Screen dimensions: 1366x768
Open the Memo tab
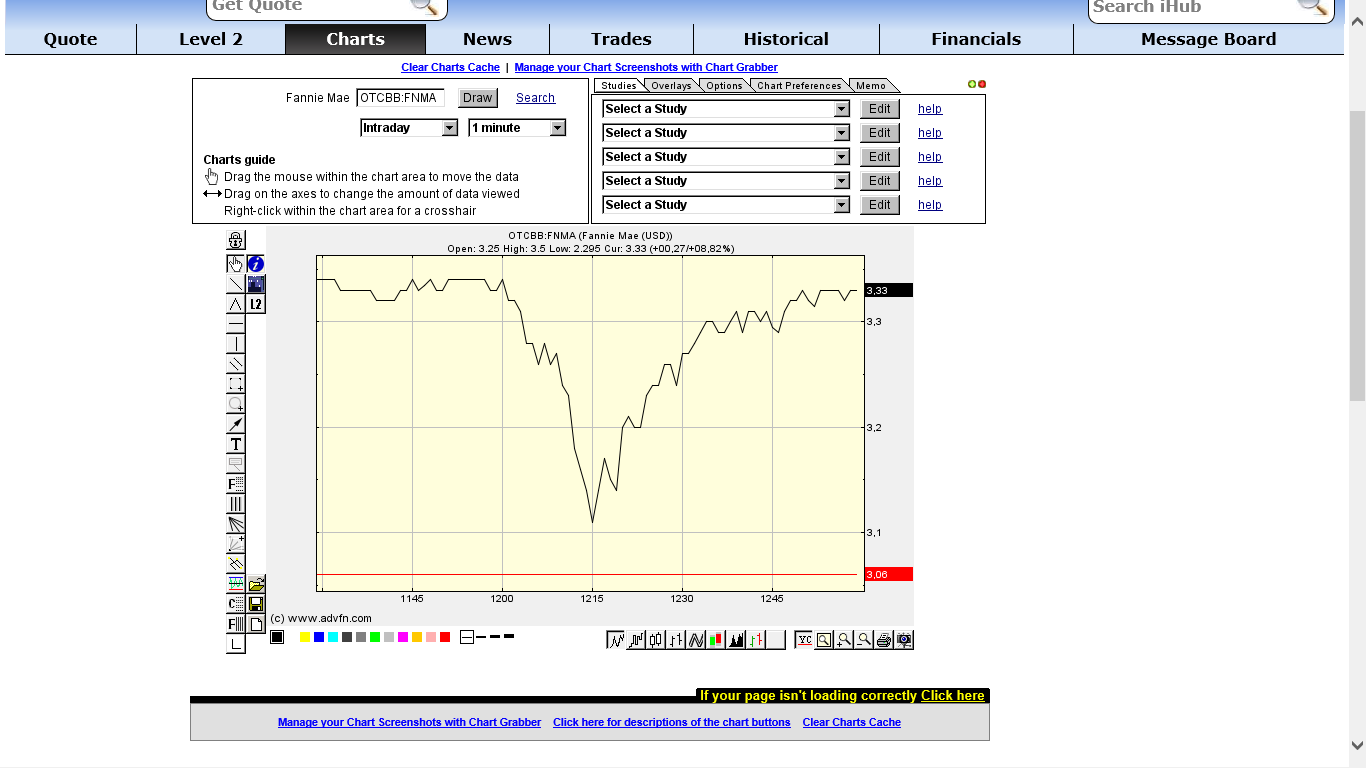click(871, 86)
